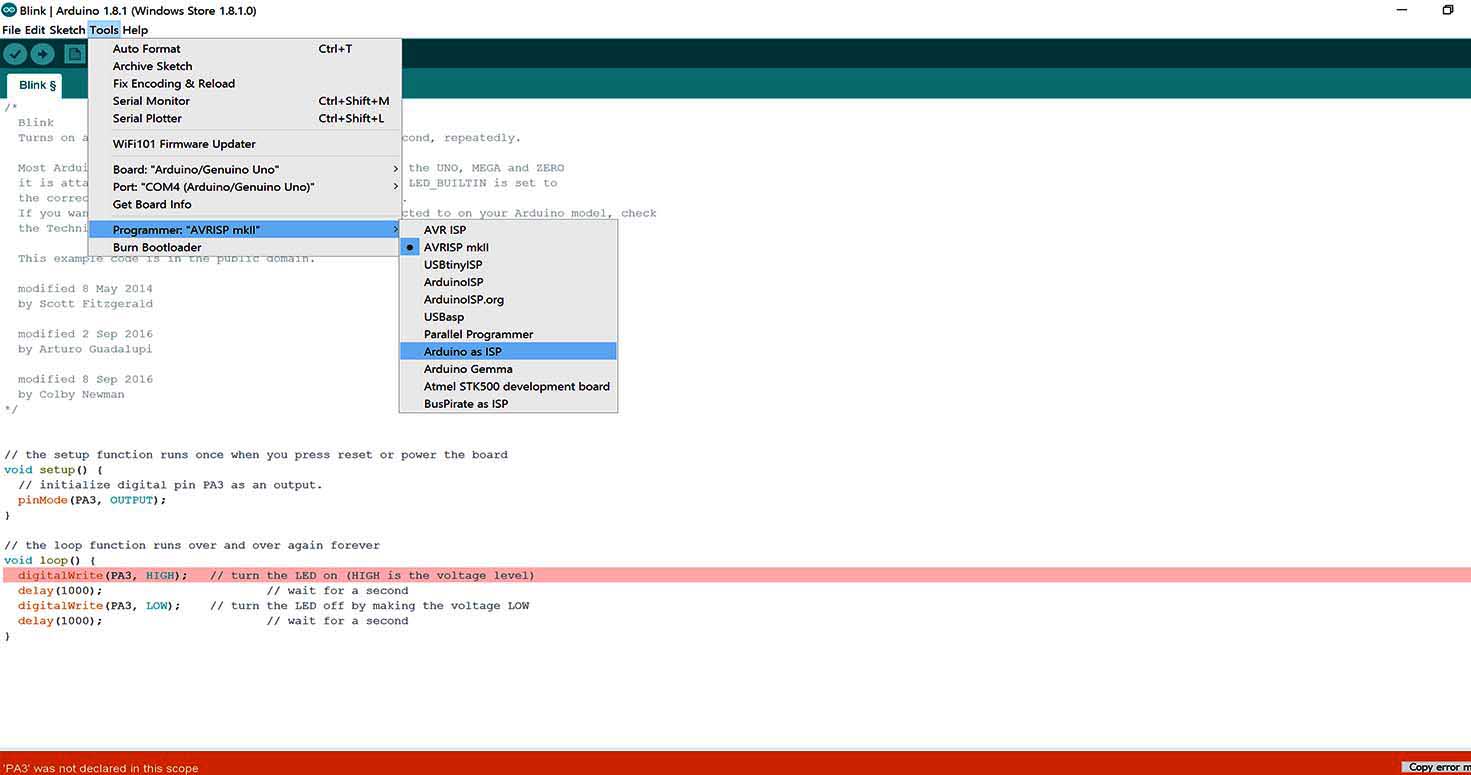Click Get Board Info
Image resolution: width=1471 pixels, height=775 pixels.
[244, 204]
